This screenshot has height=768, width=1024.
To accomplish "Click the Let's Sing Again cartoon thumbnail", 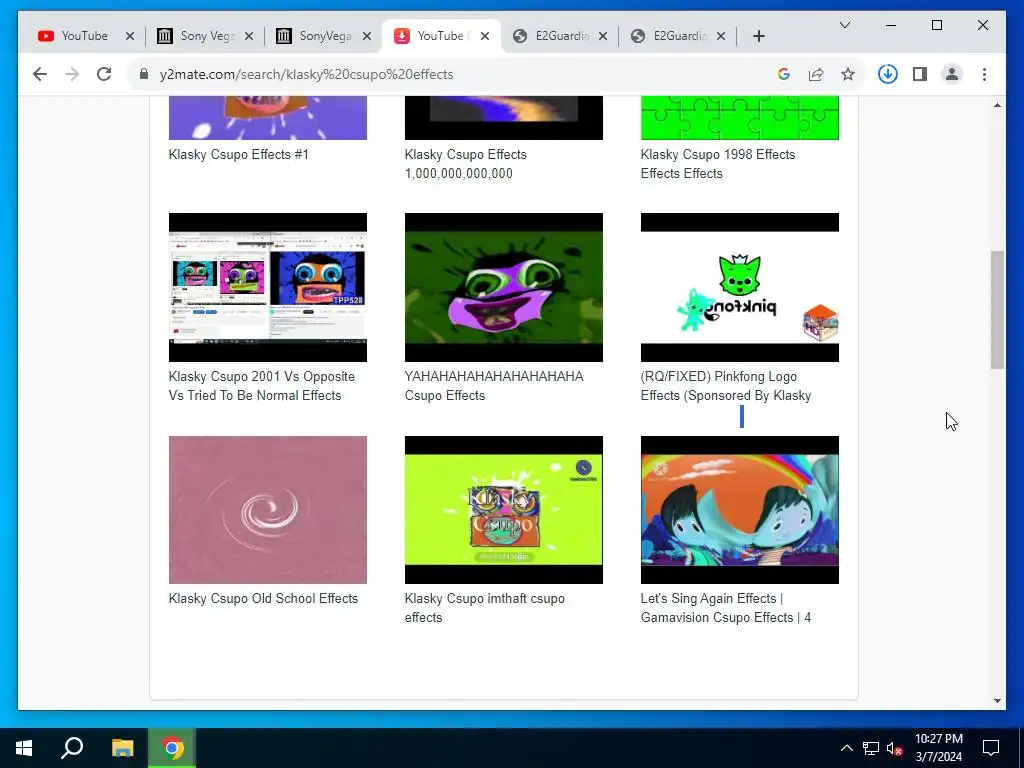I will pyautogui.click(x=739, y=510).
